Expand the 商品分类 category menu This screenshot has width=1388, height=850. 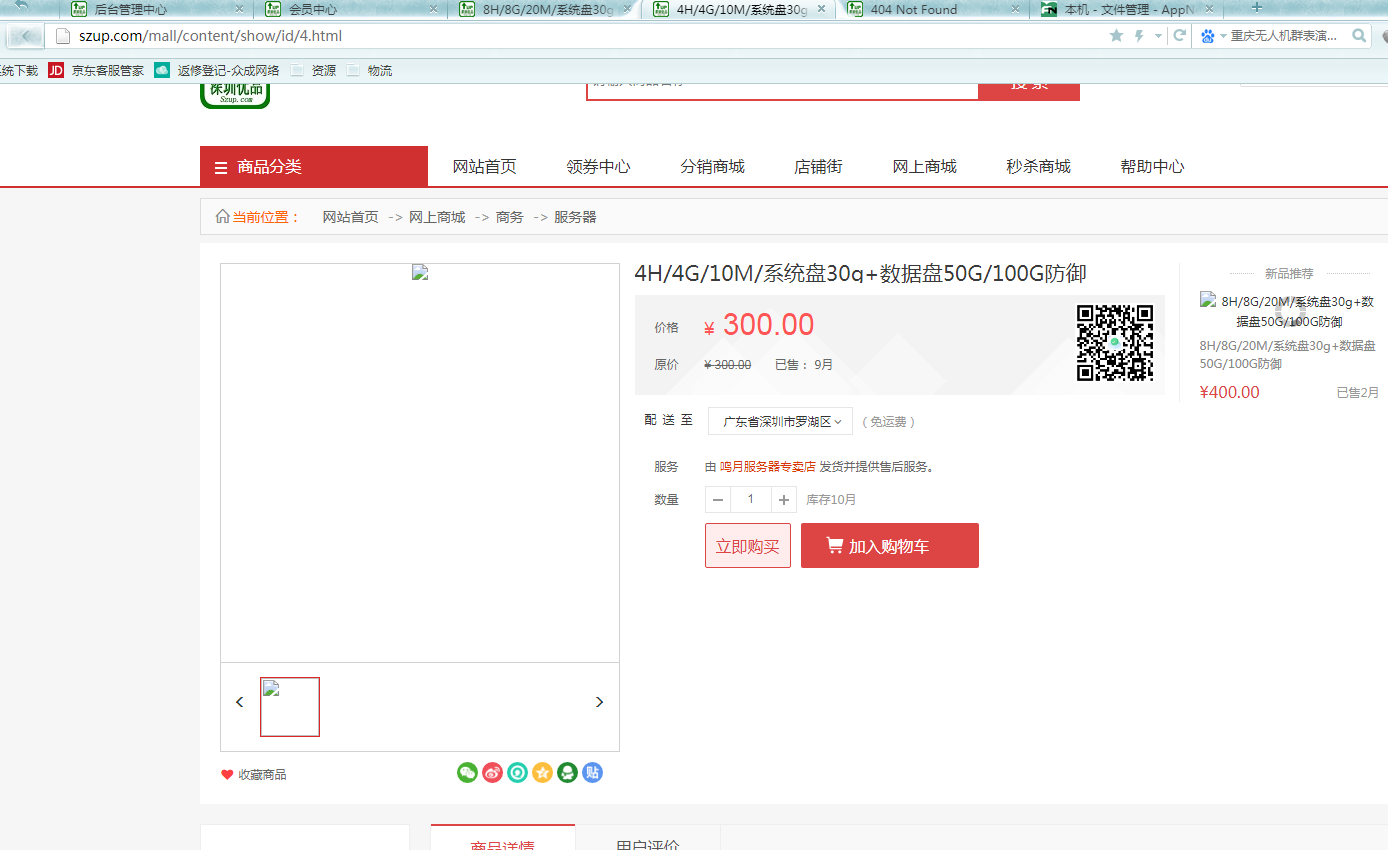tap(314, 167)
